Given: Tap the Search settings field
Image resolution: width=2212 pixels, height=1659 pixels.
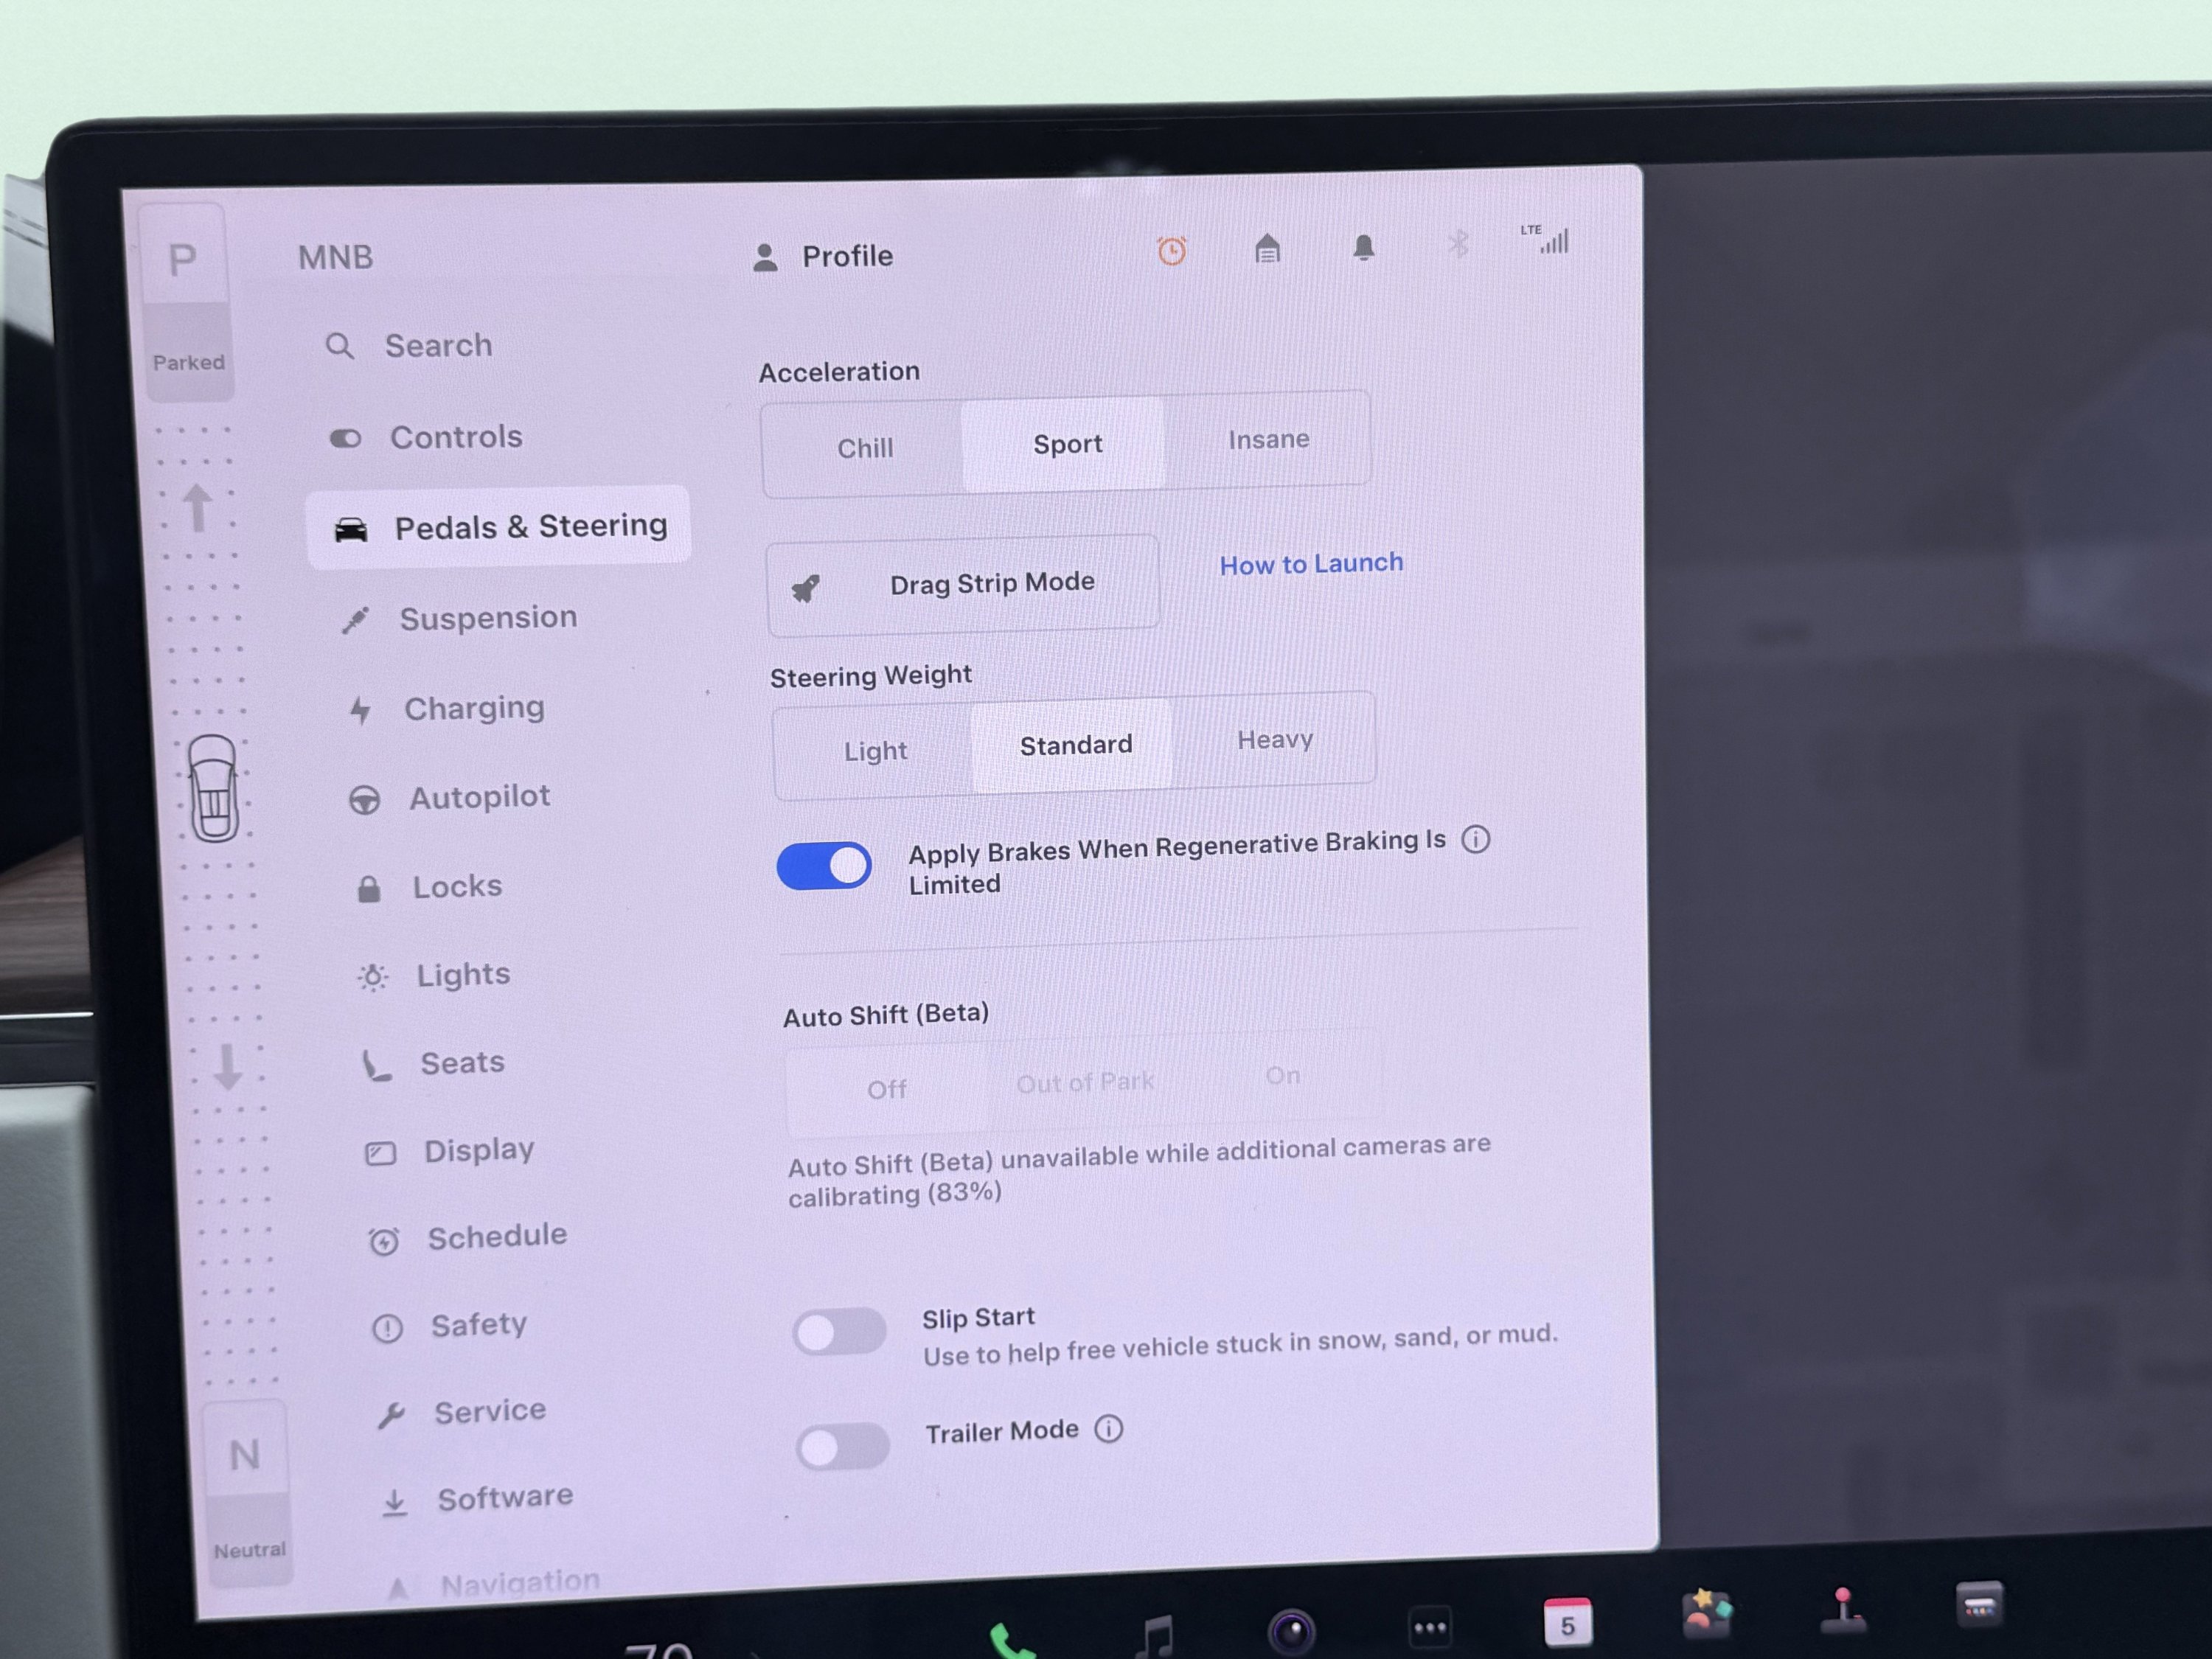Looking at the screenshot, I should coord(438,346).
